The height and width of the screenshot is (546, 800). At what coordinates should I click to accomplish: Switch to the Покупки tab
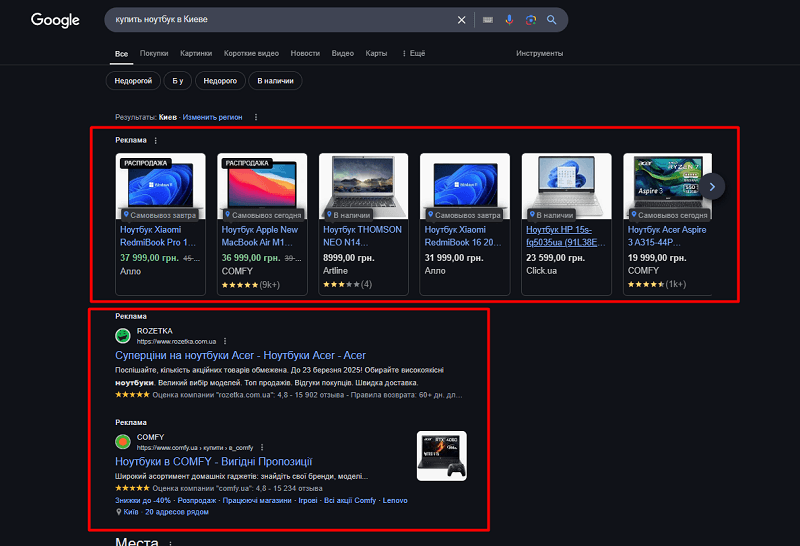154,53
